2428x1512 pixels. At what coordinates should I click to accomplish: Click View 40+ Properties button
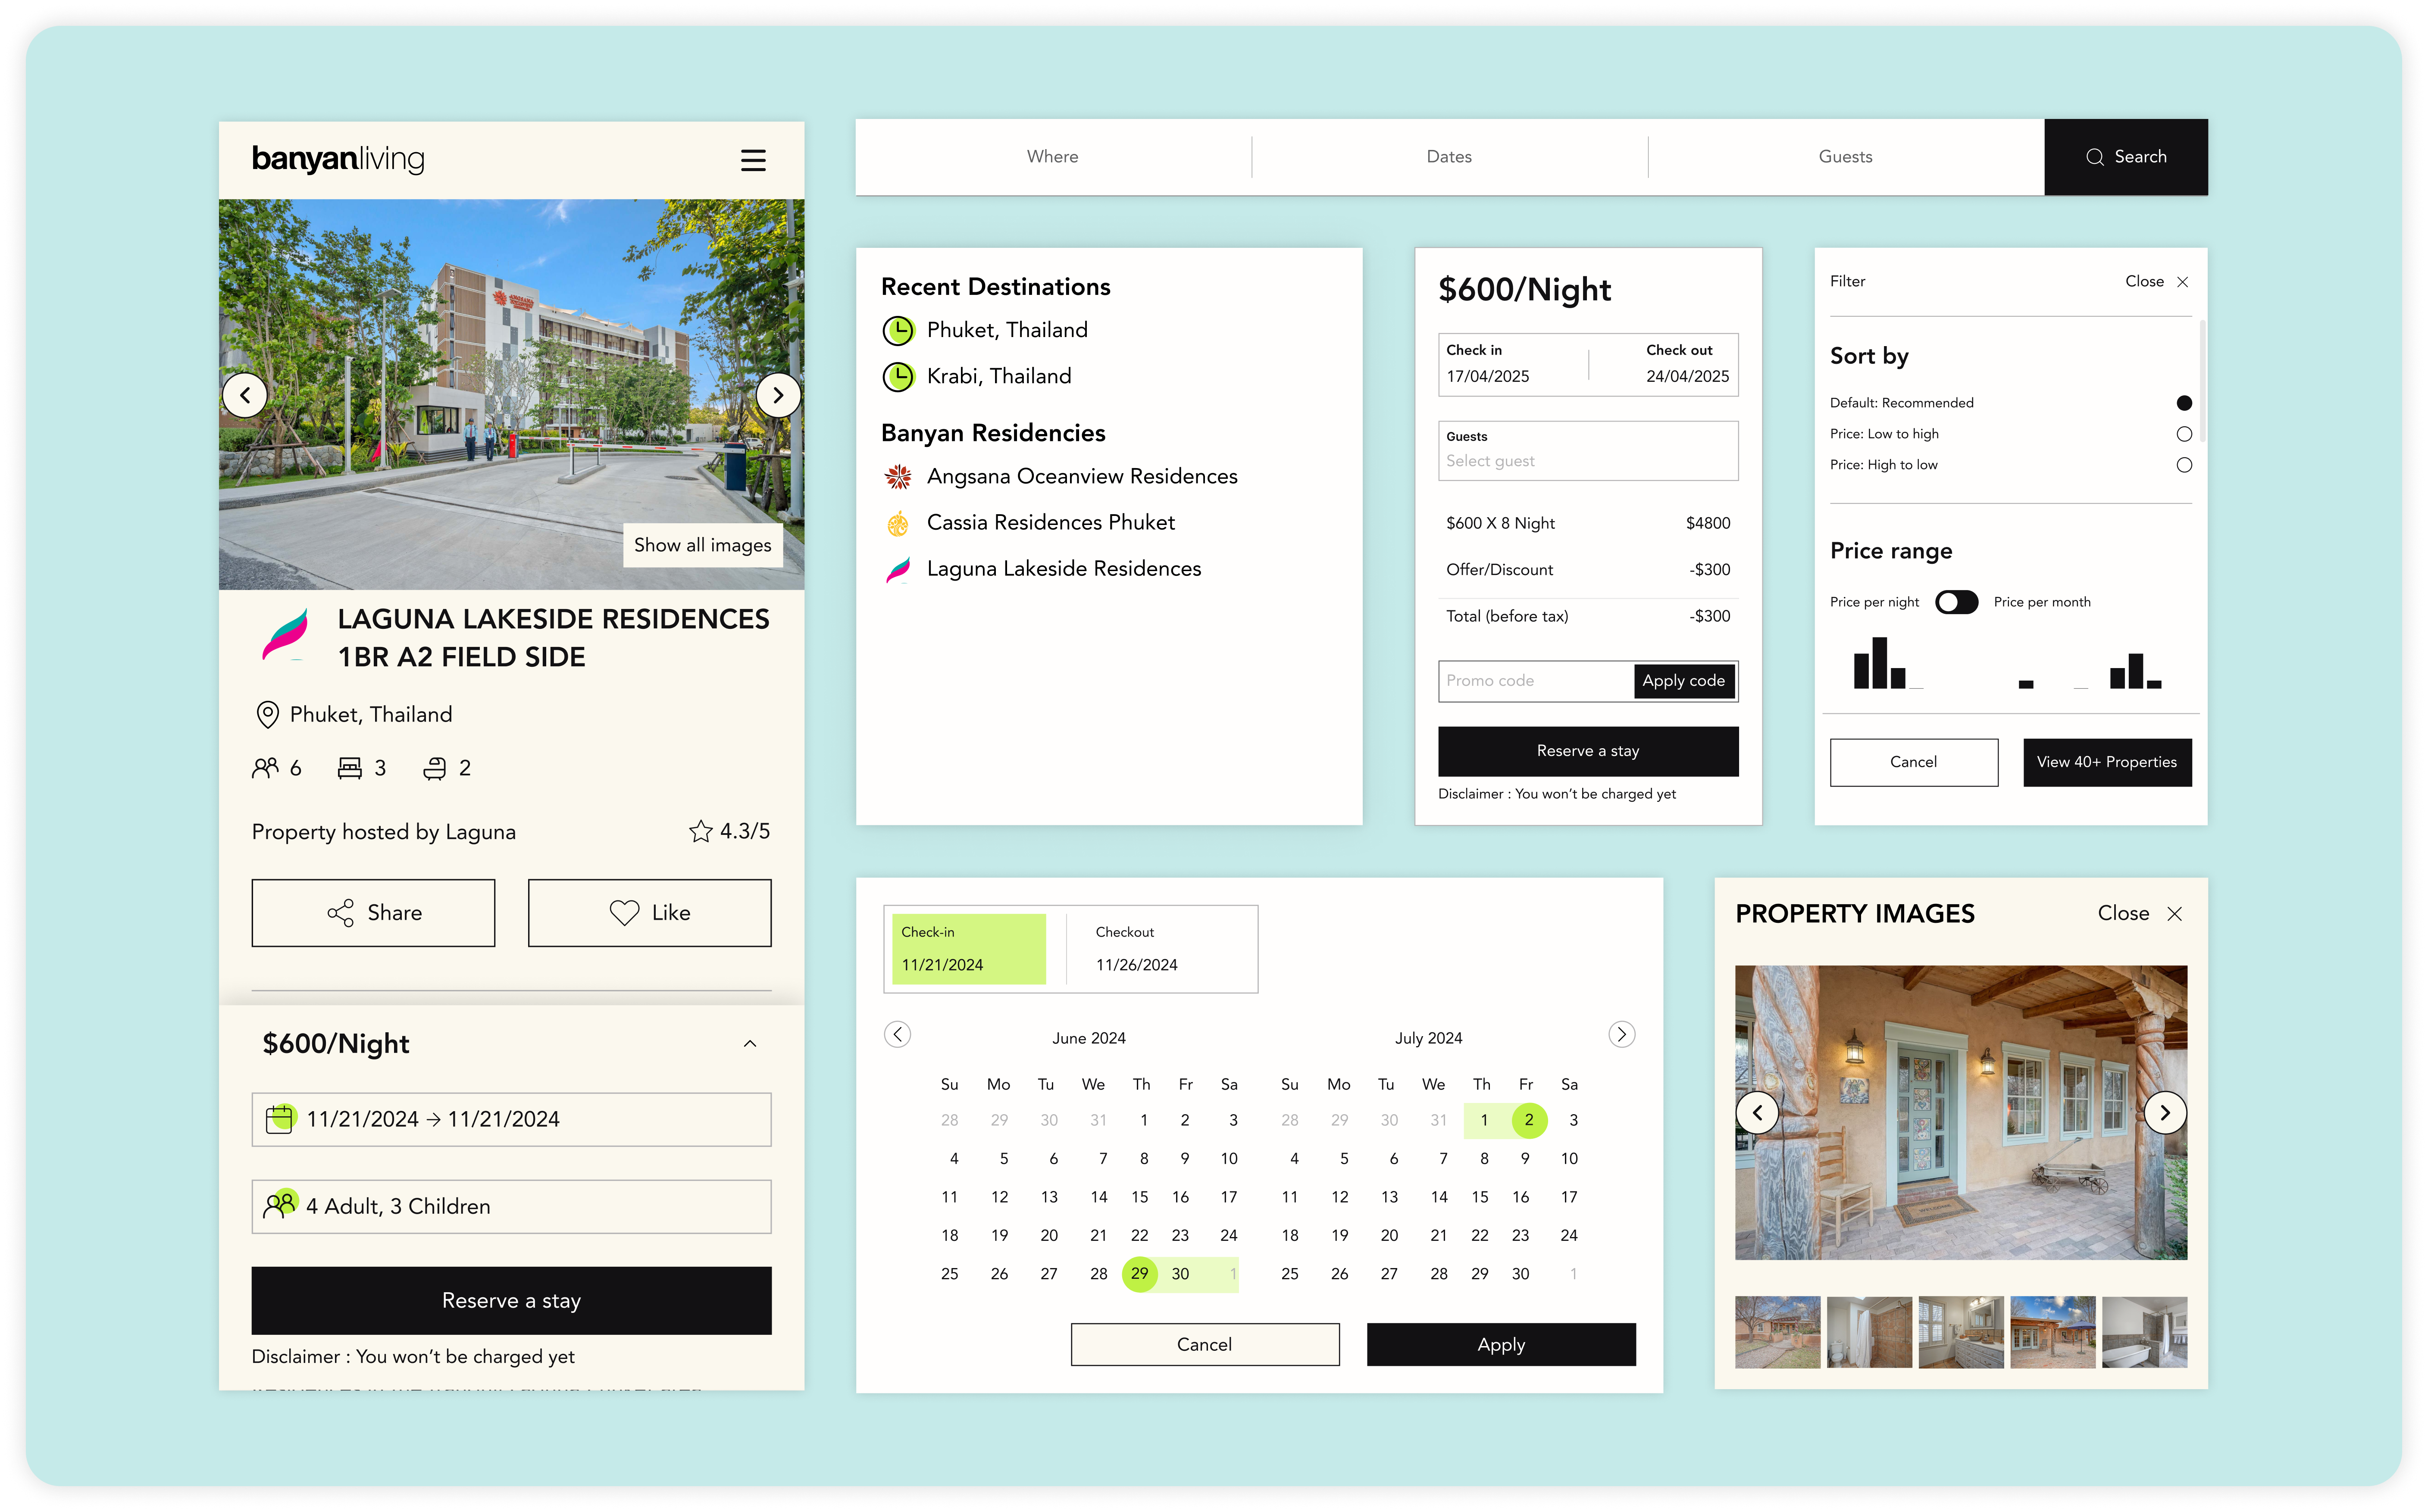click(2107, 762)
